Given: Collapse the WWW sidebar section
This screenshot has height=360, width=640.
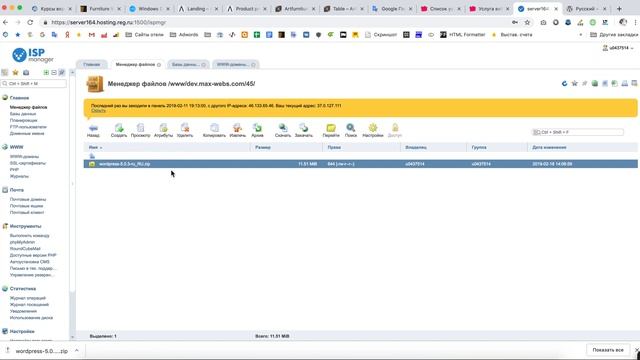Looking at the screenshot, I should (16, 147).
